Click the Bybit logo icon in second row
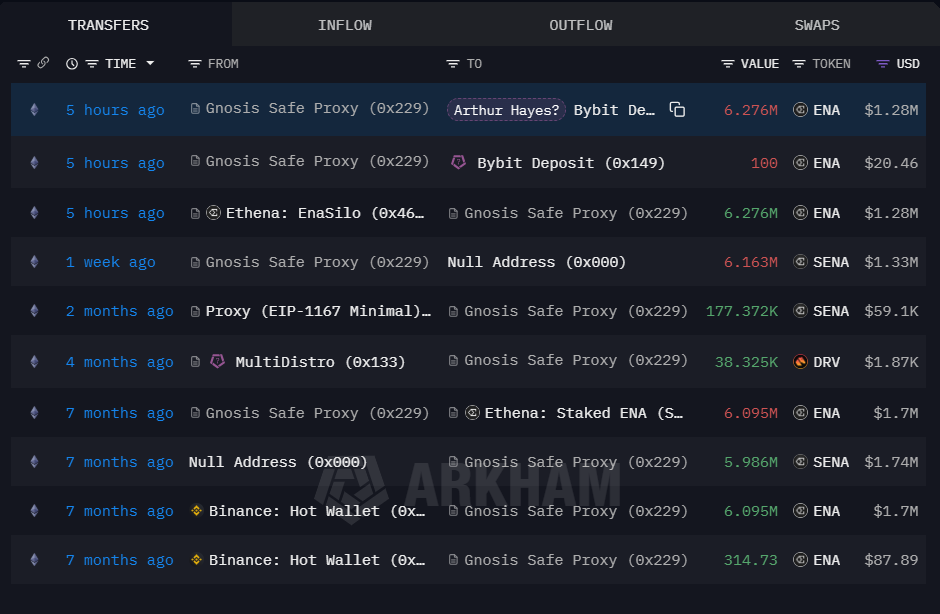This screenshot has width=940, height=614. coord(459,162)
